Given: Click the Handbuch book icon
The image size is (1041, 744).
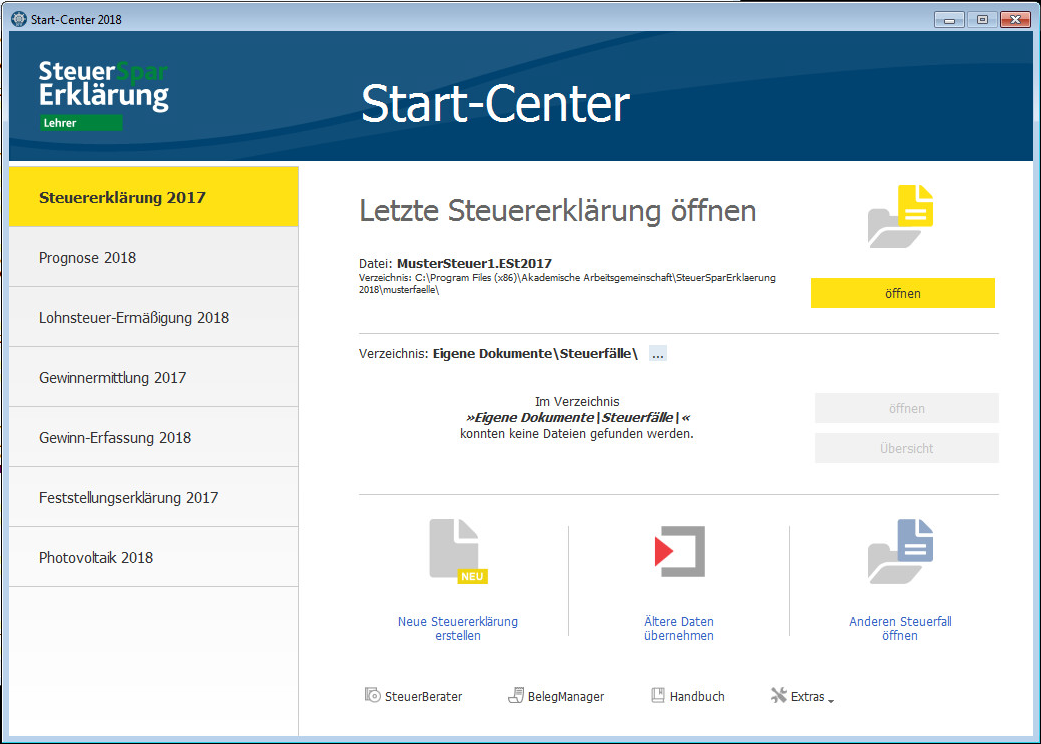Looking at the screenshot, I should click(x=658, y=695).
